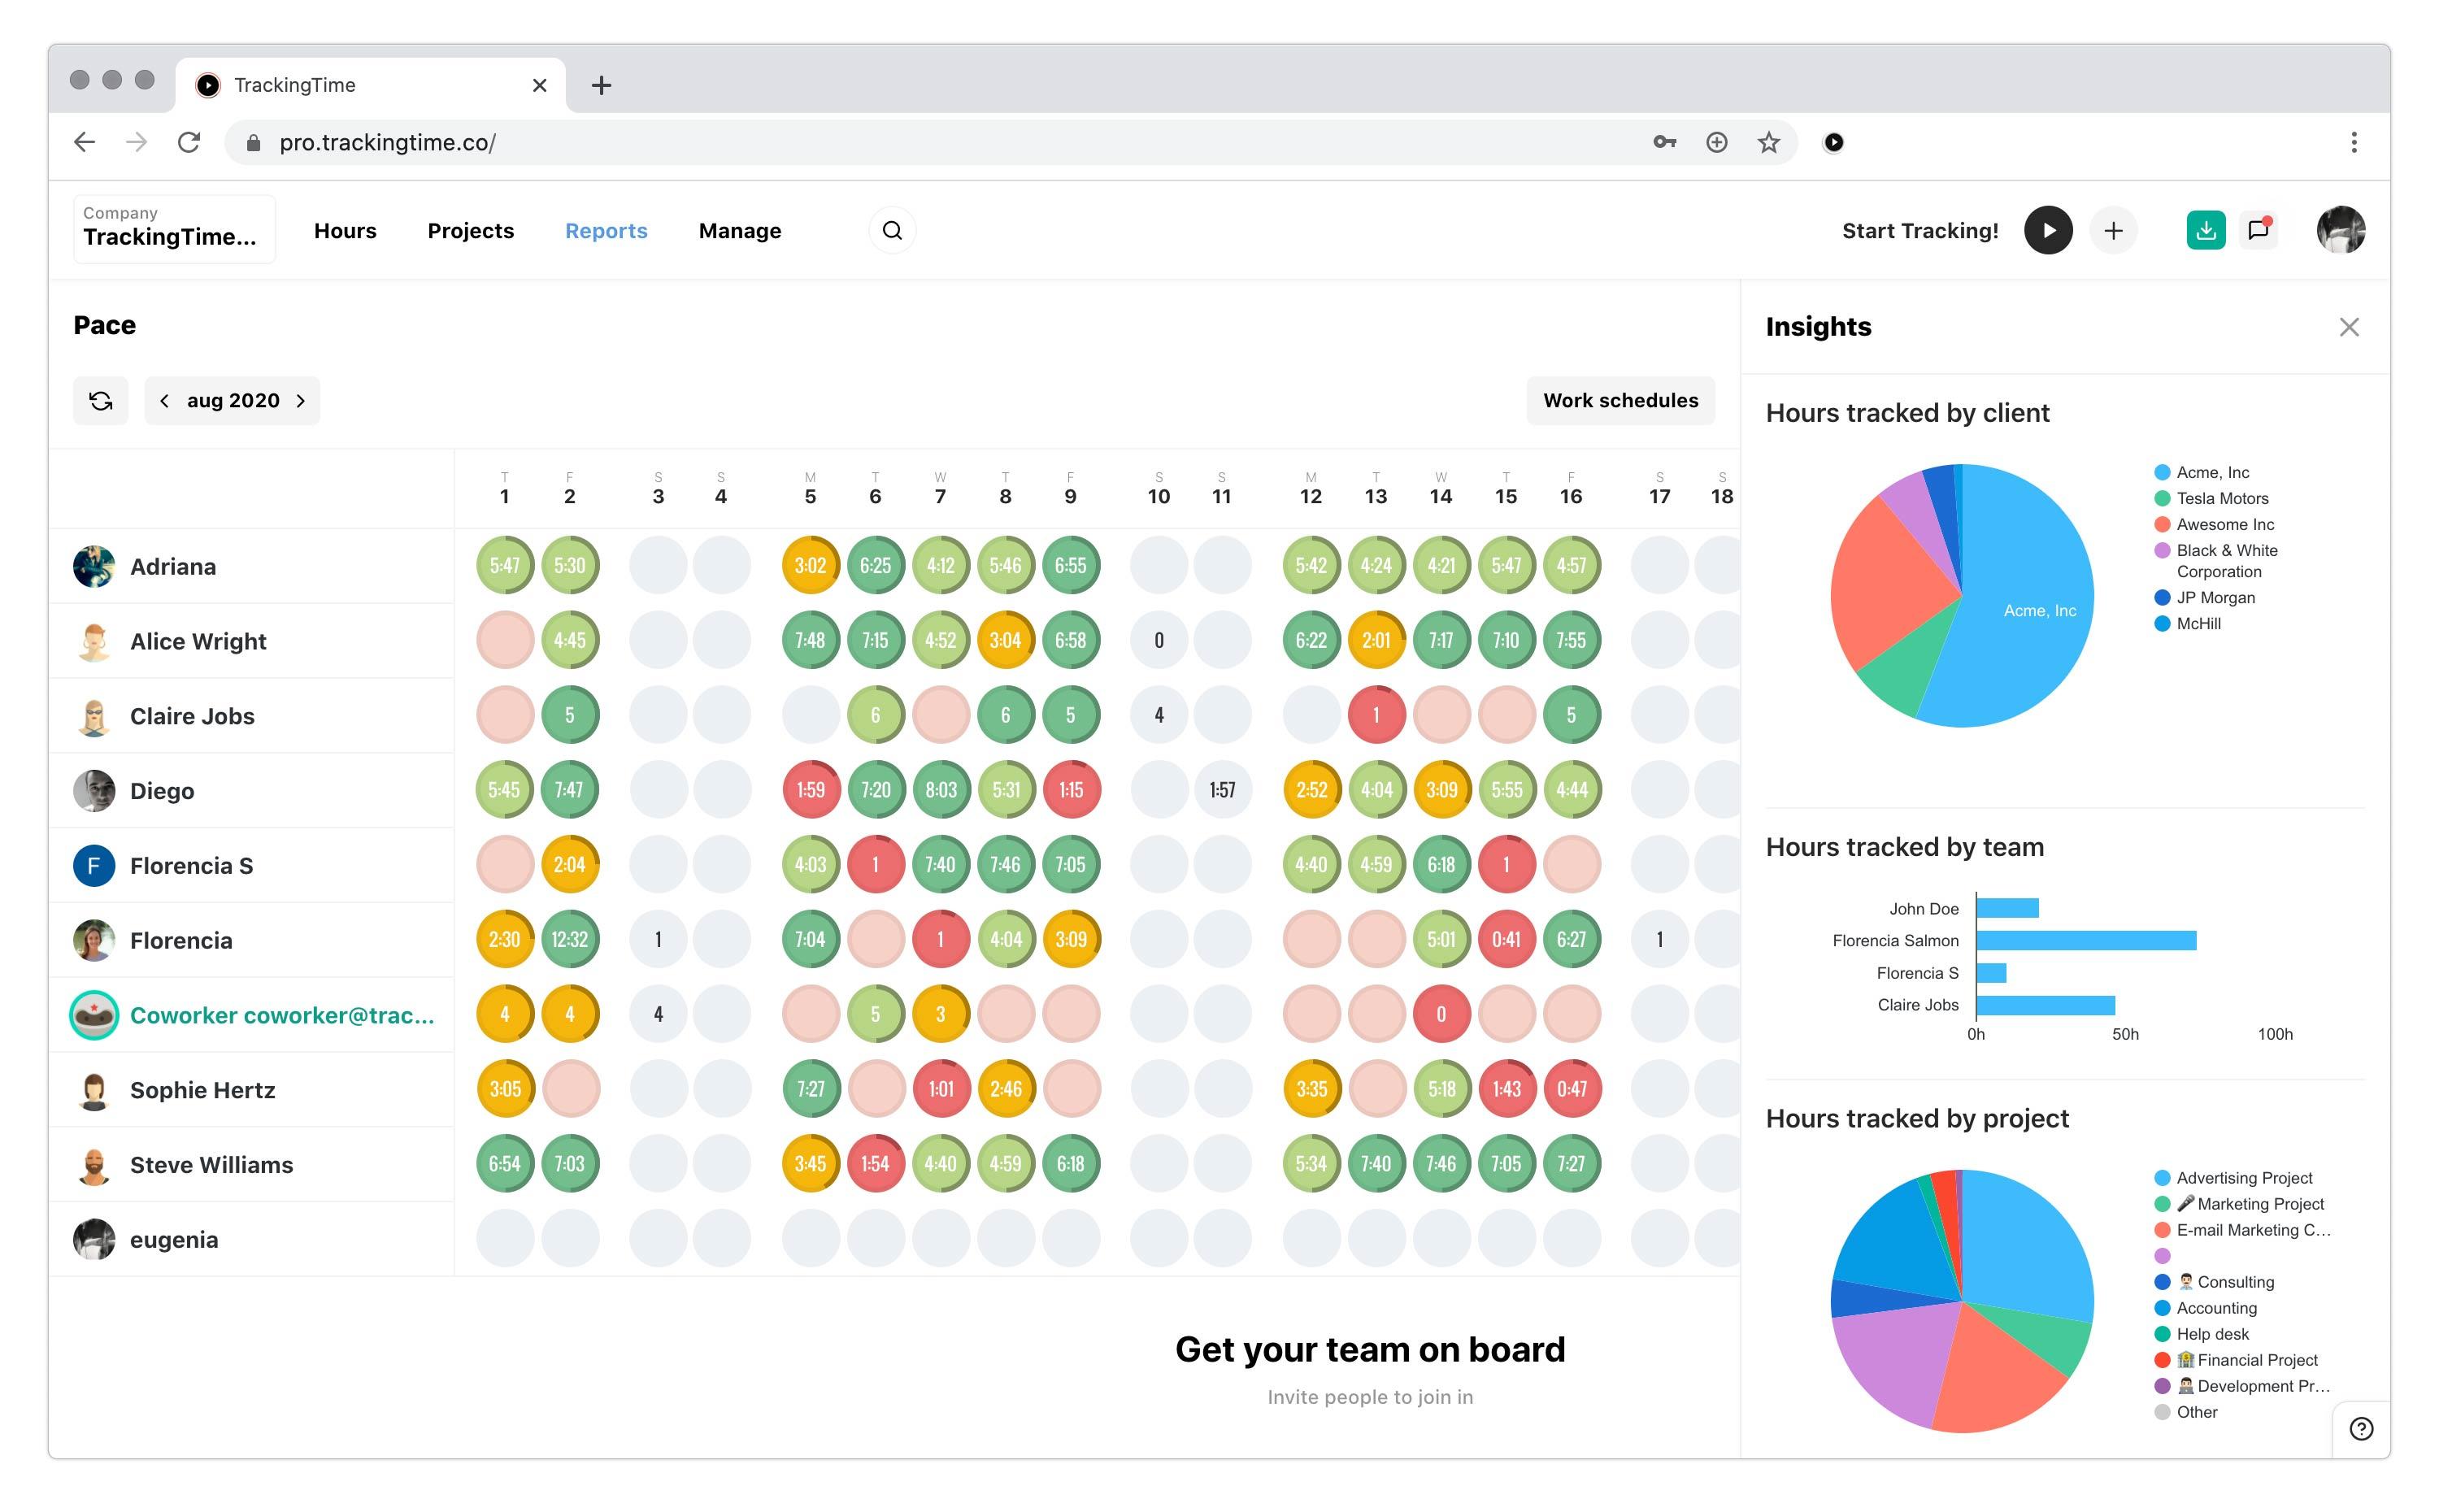Click Steve Williams' 1:54 cell on day 6
Image resolution: width=2439 pixels, height=1512 pixels.
tap(875, 1163)
